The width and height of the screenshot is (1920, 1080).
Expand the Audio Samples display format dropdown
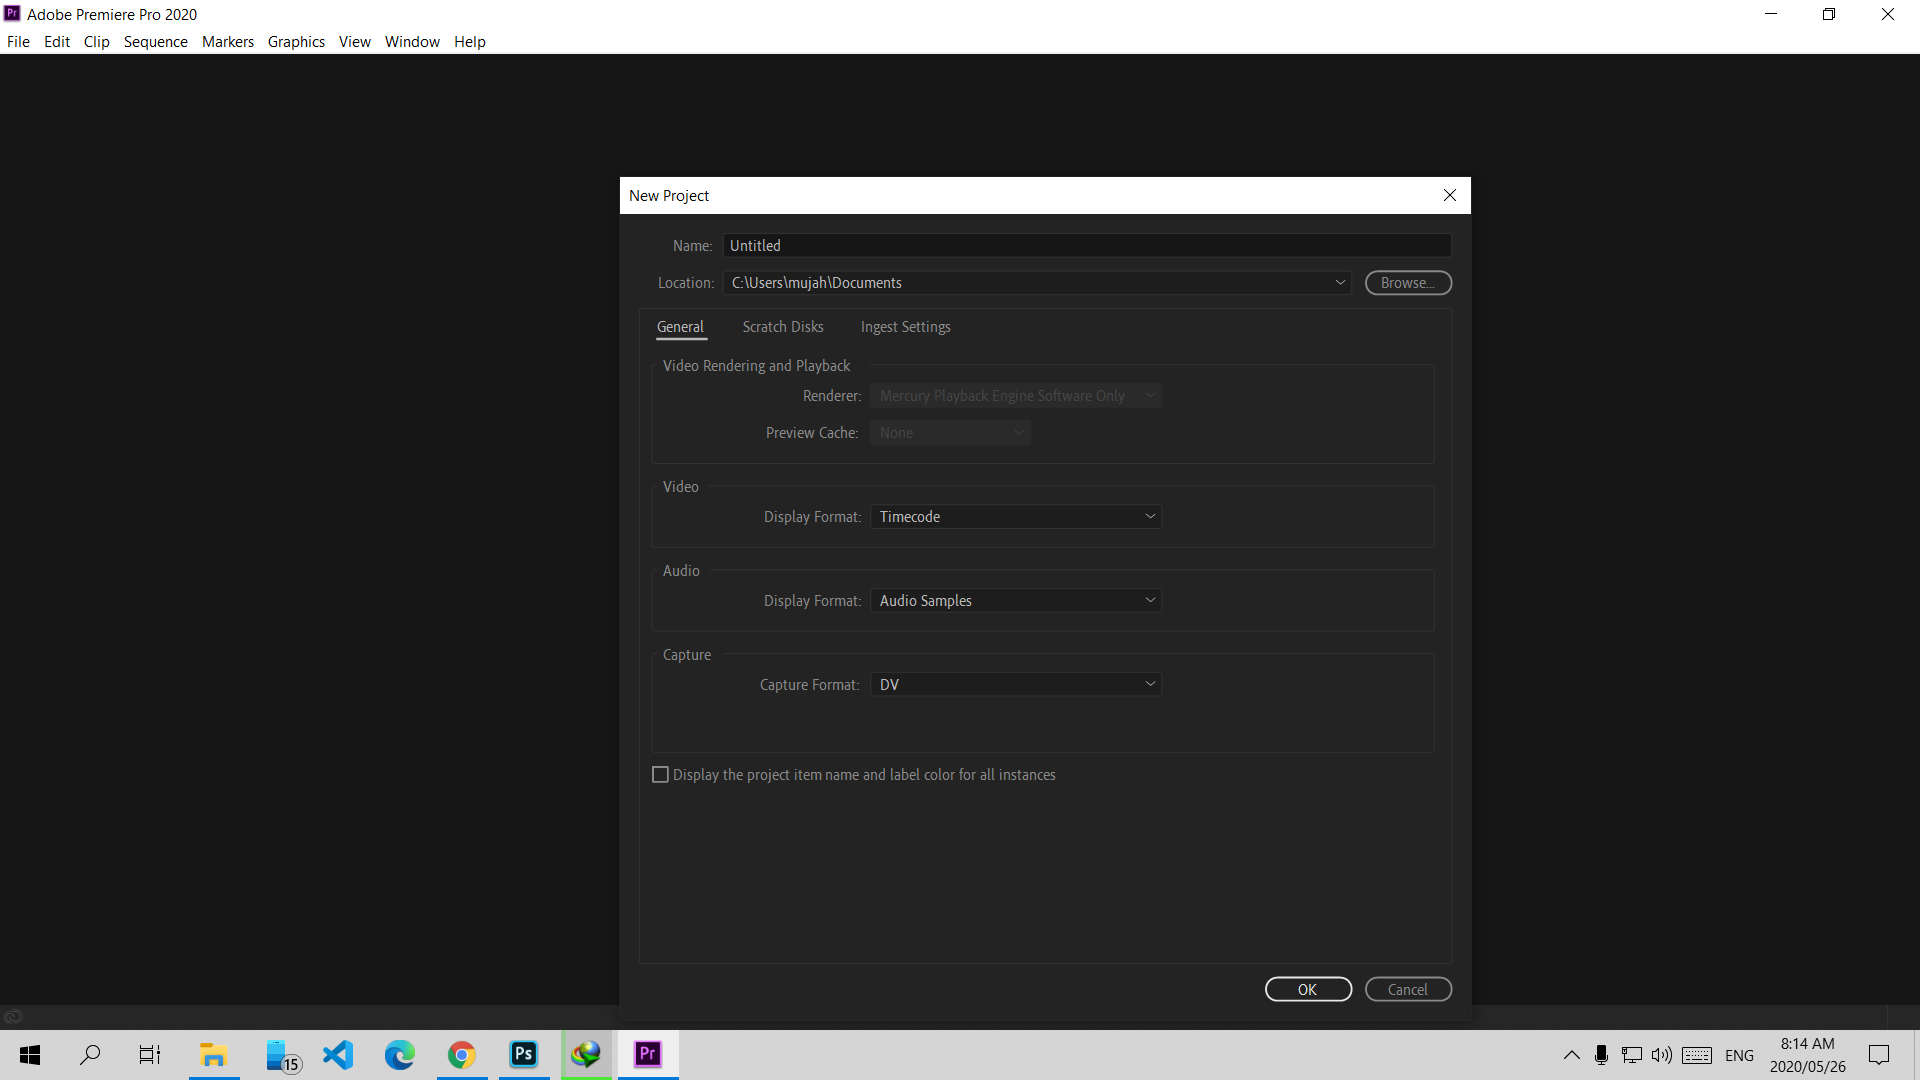1015,601
